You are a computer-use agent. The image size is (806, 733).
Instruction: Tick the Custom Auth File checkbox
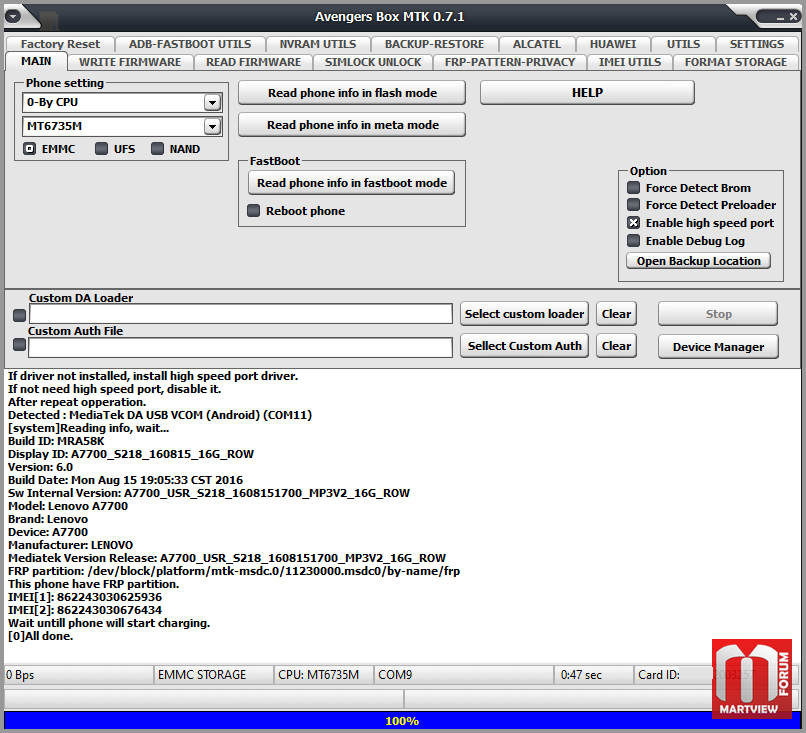tap(20, 344)
